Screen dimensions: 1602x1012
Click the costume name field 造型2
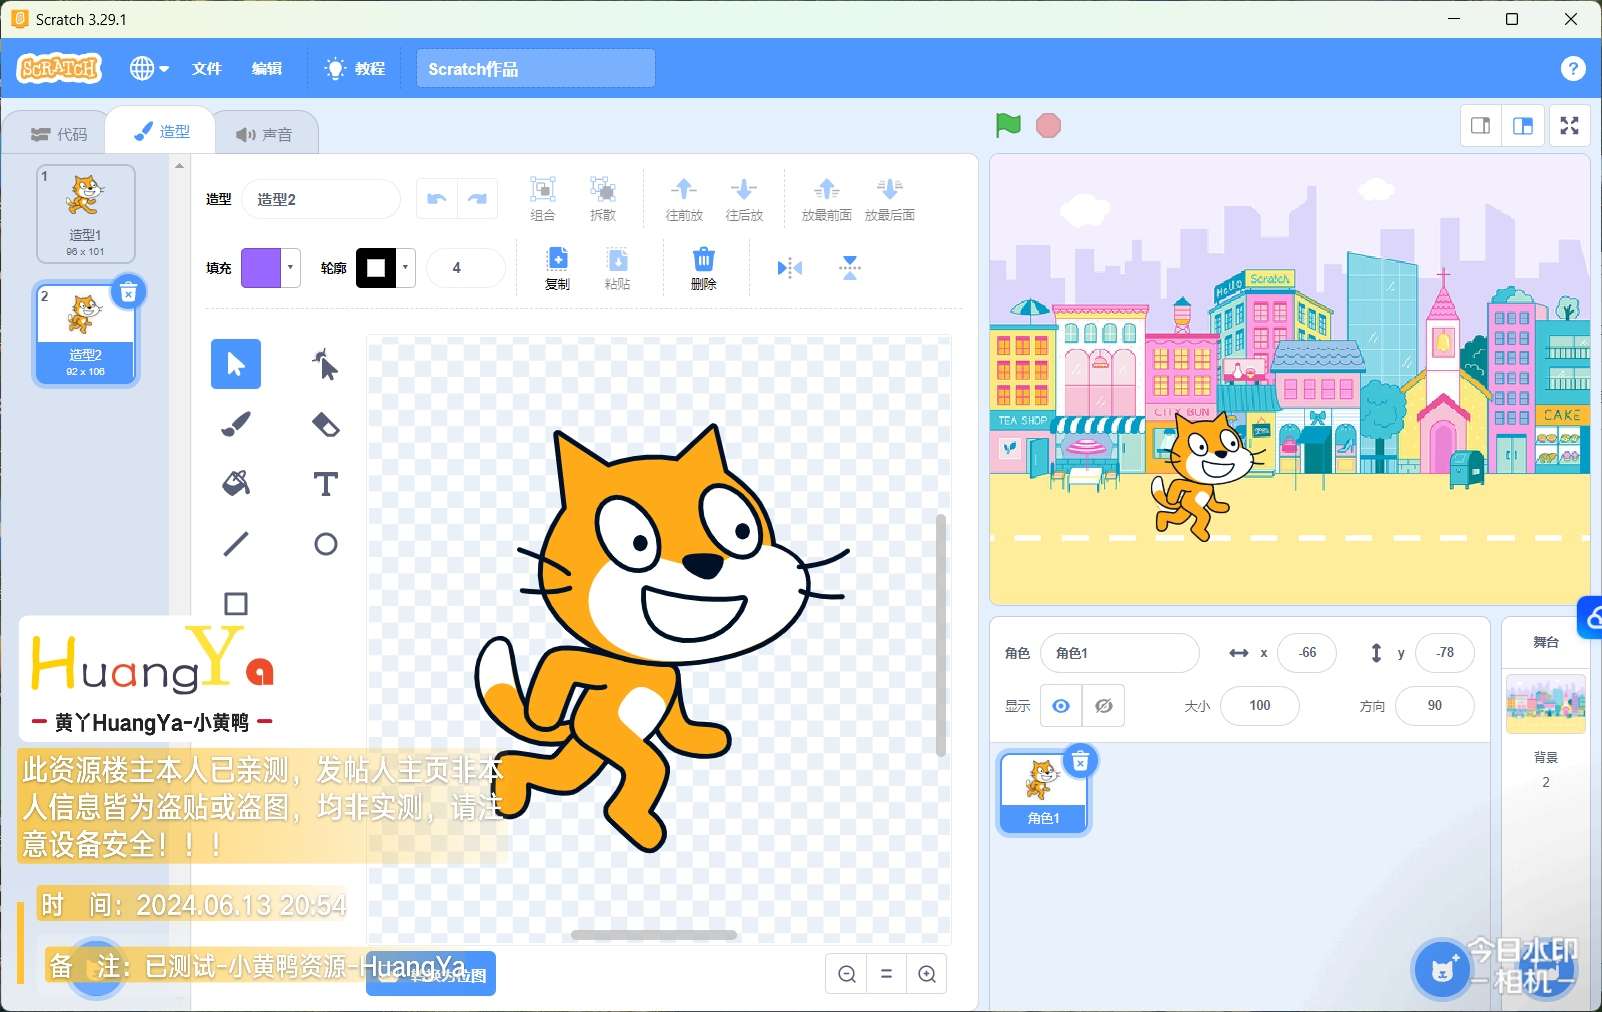[321, 199]
